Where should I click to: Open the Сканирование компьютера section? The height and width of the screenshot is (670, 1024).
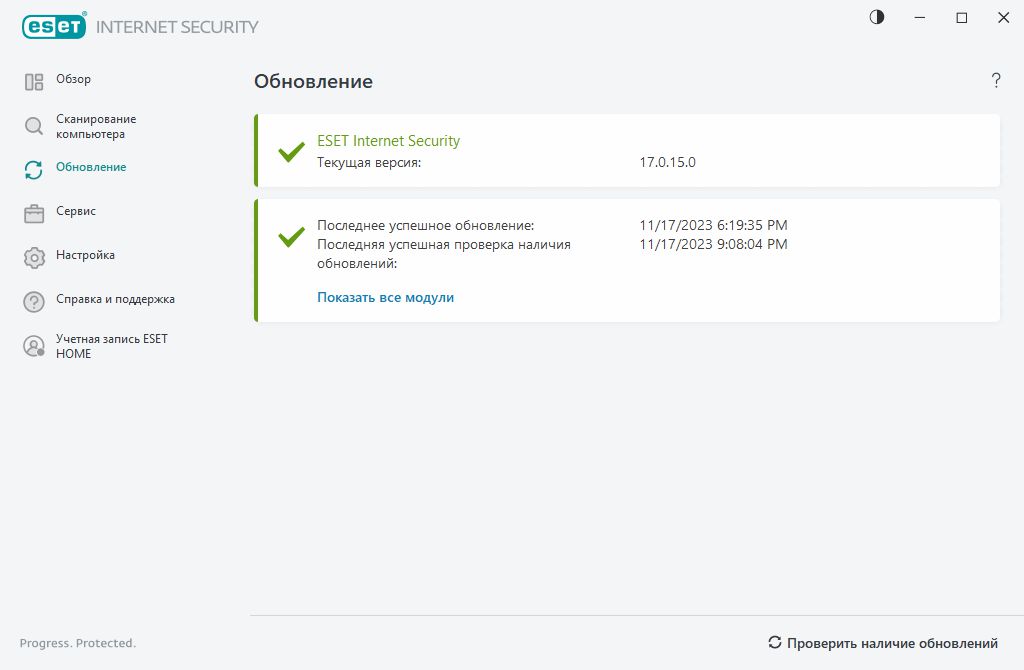point(96,126)
